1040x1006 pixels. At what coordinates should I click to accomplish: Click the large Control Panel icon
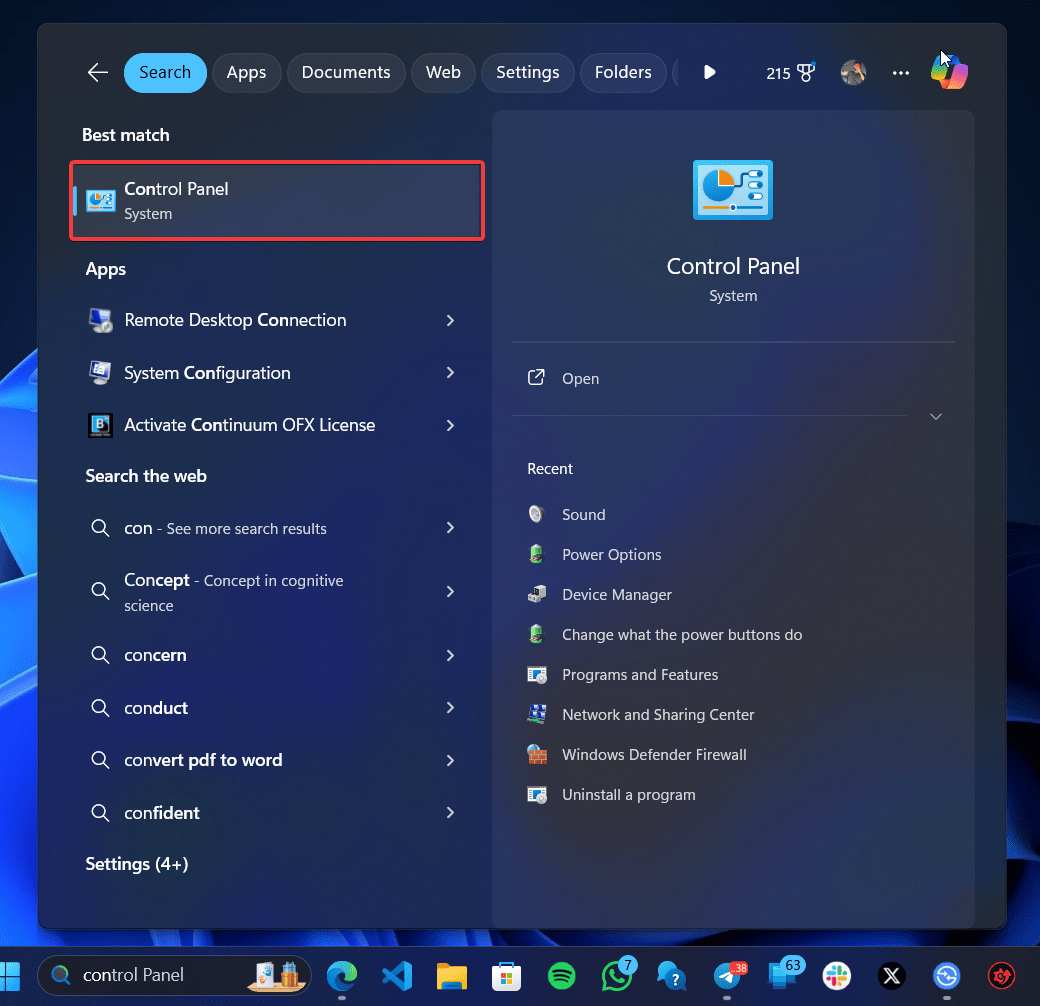[x=732, y=190]
